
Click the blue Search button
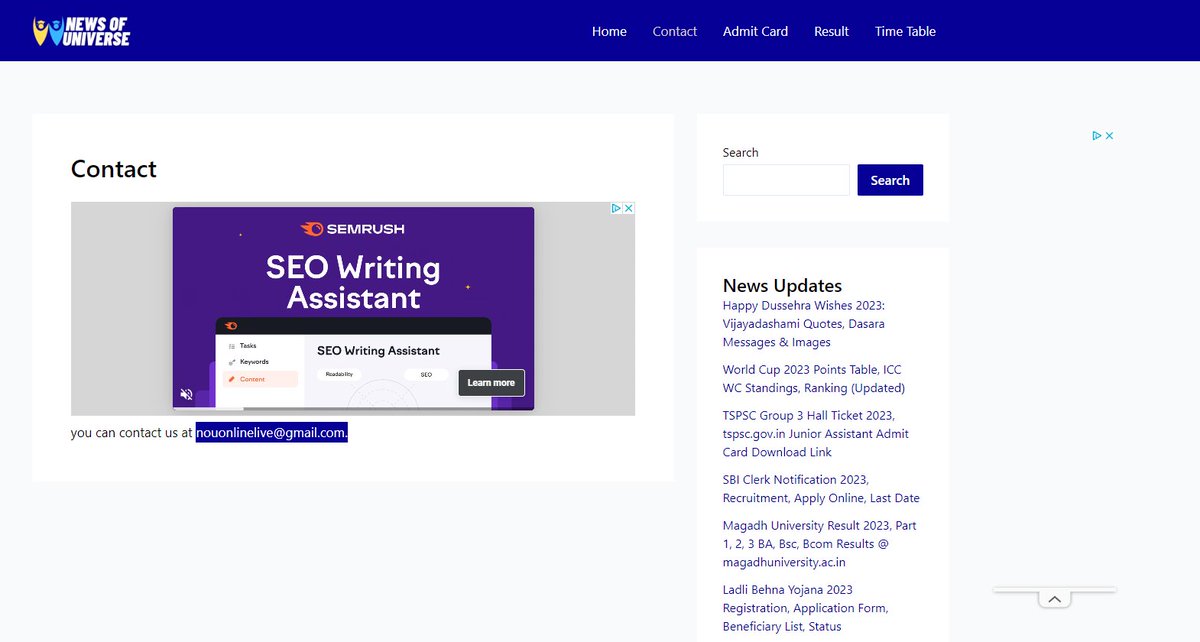tap(890, 180)
